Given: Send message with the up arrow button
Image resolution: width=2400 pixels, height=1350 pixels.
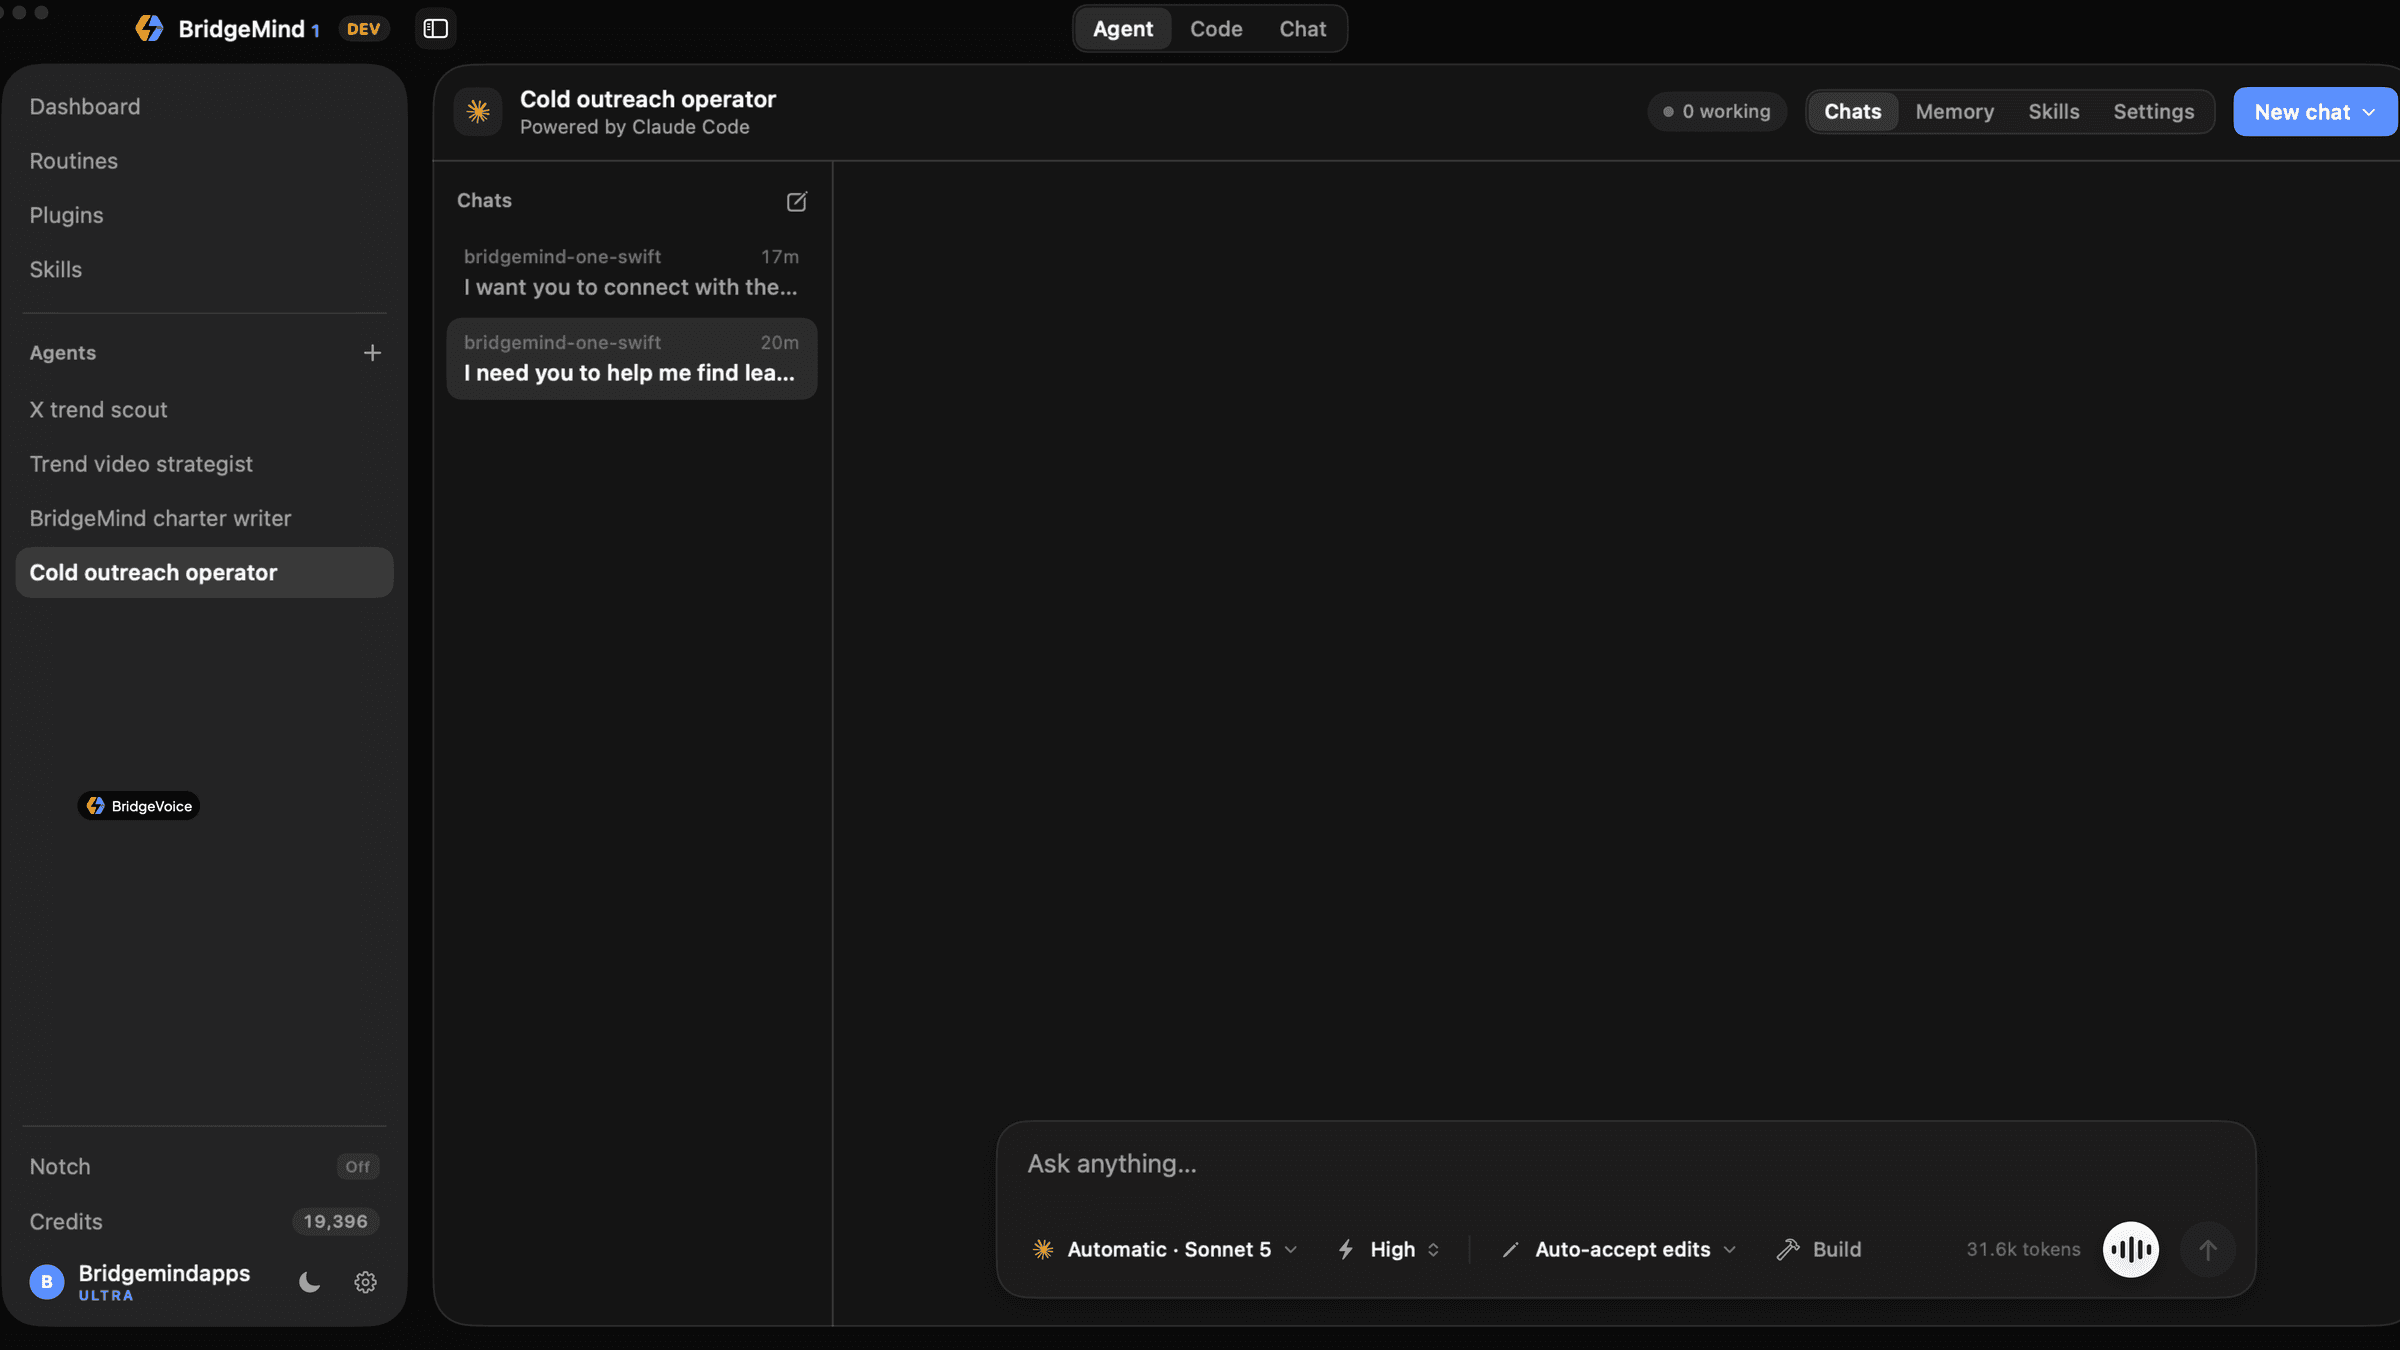Looking at the screenshot, I should (x=2208, y=1249).
